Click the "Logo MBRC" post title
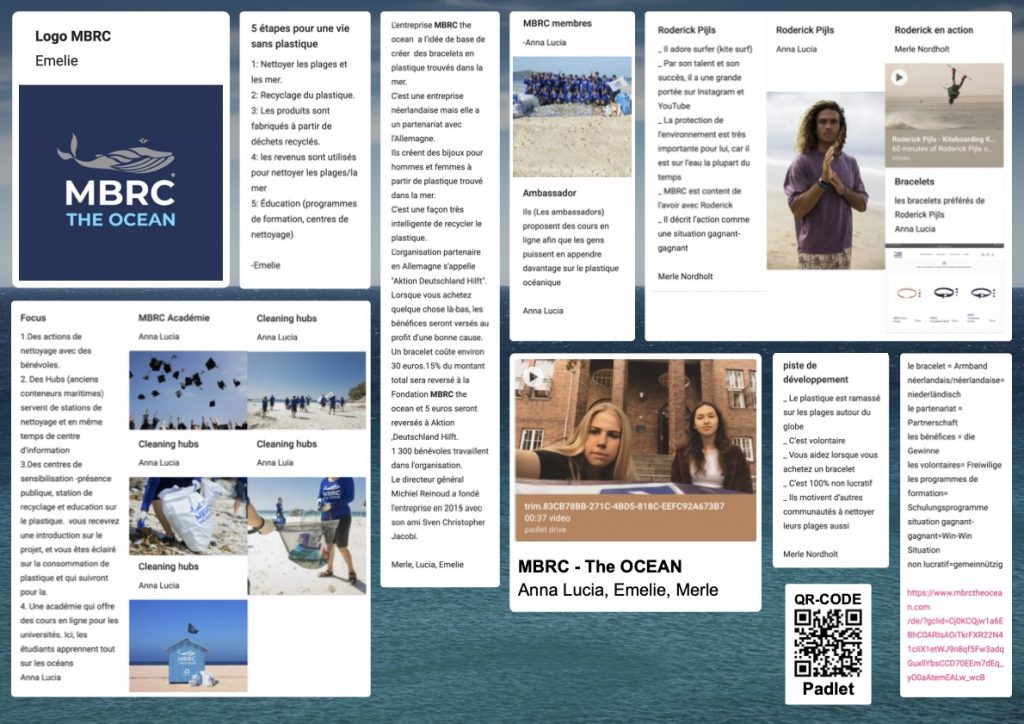Viewport: 1024px width, 724px height. (x=73, y=37)
